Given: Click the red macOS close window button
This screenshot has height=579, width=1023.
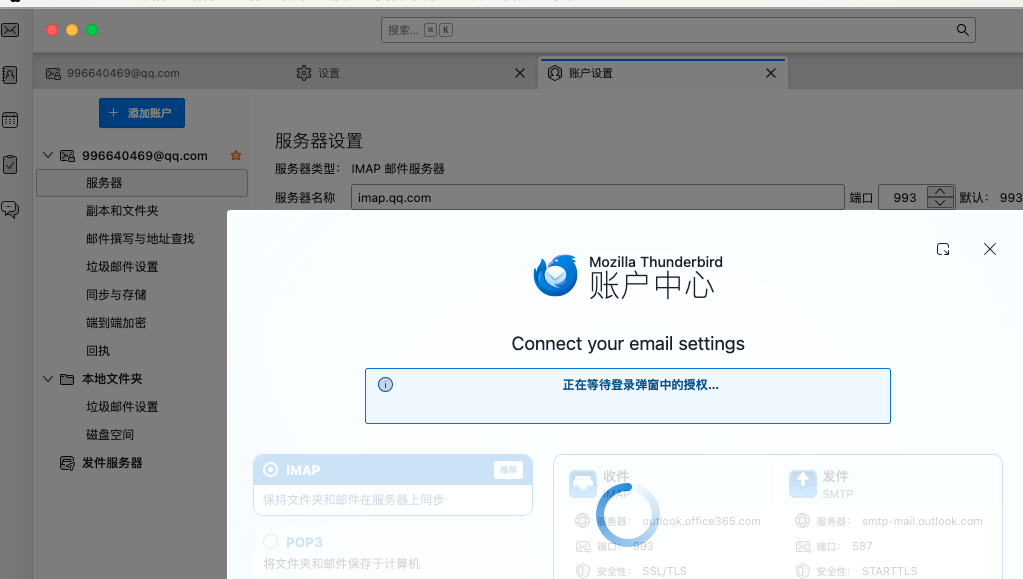Looking at the screenshot, I should tap(52, 30).
